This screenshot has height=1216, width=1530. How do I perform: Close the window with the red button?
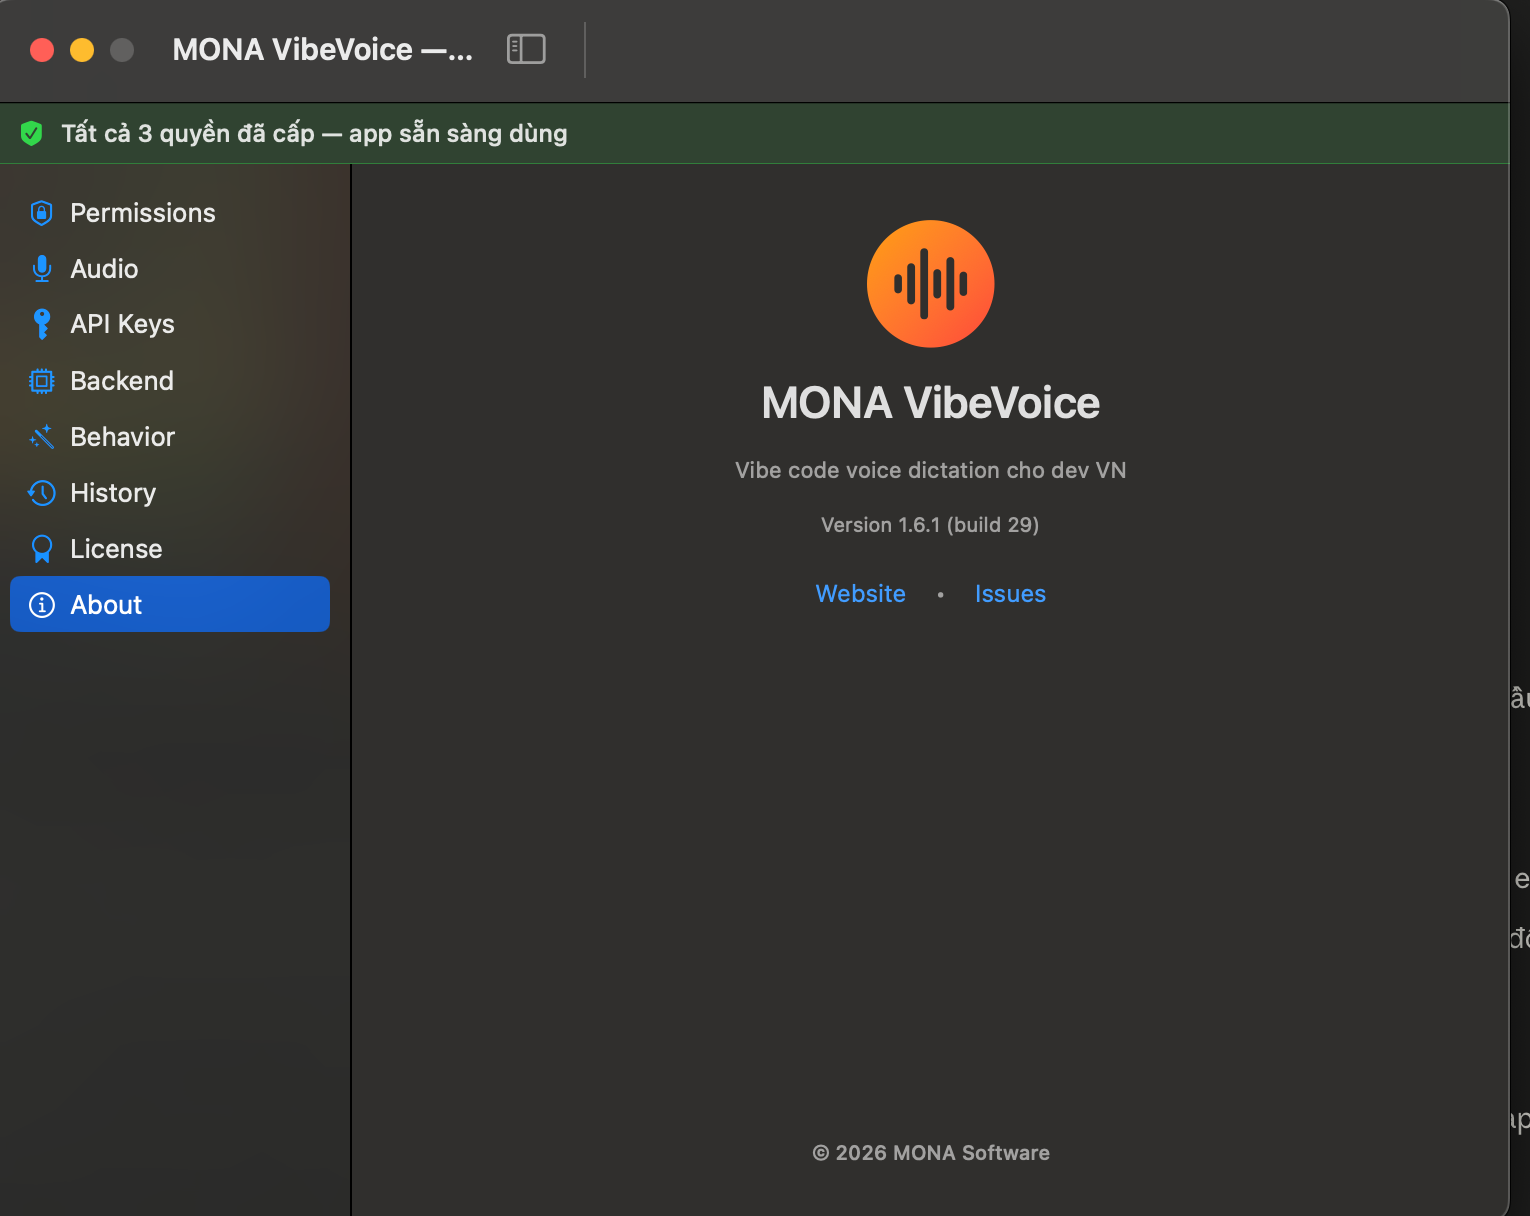pyautogui.click(x=42, y=50)
